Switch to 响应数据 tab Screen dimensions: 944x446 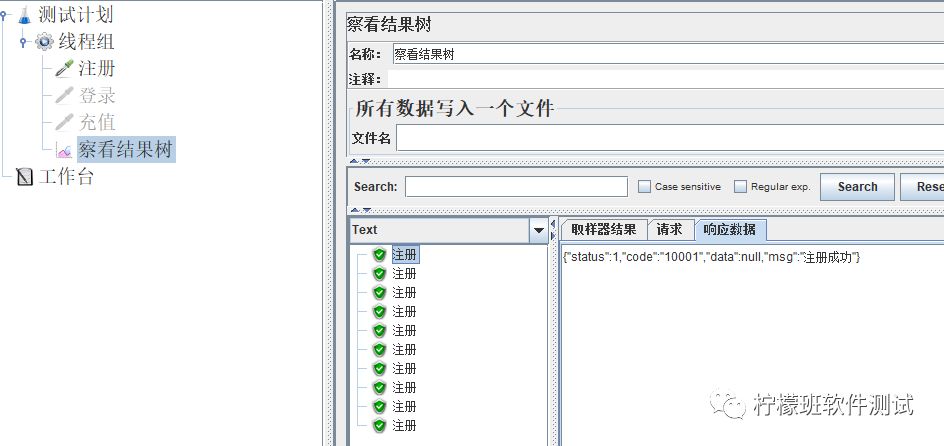(x=730, y=229)
